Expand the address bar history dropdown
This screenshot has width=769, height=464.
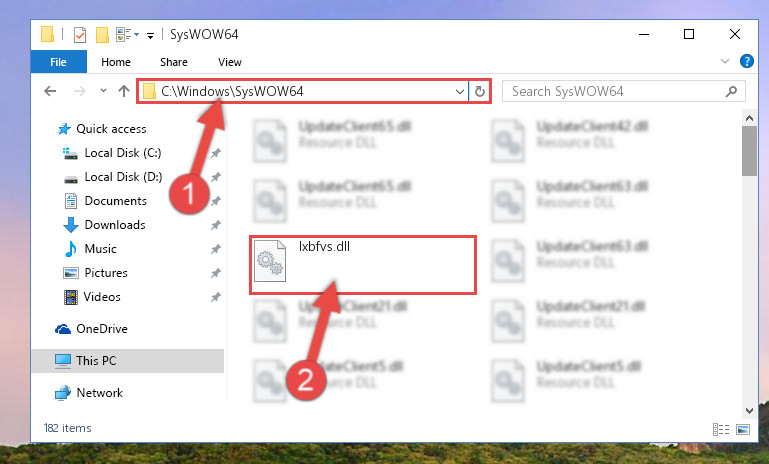[460, 92]
